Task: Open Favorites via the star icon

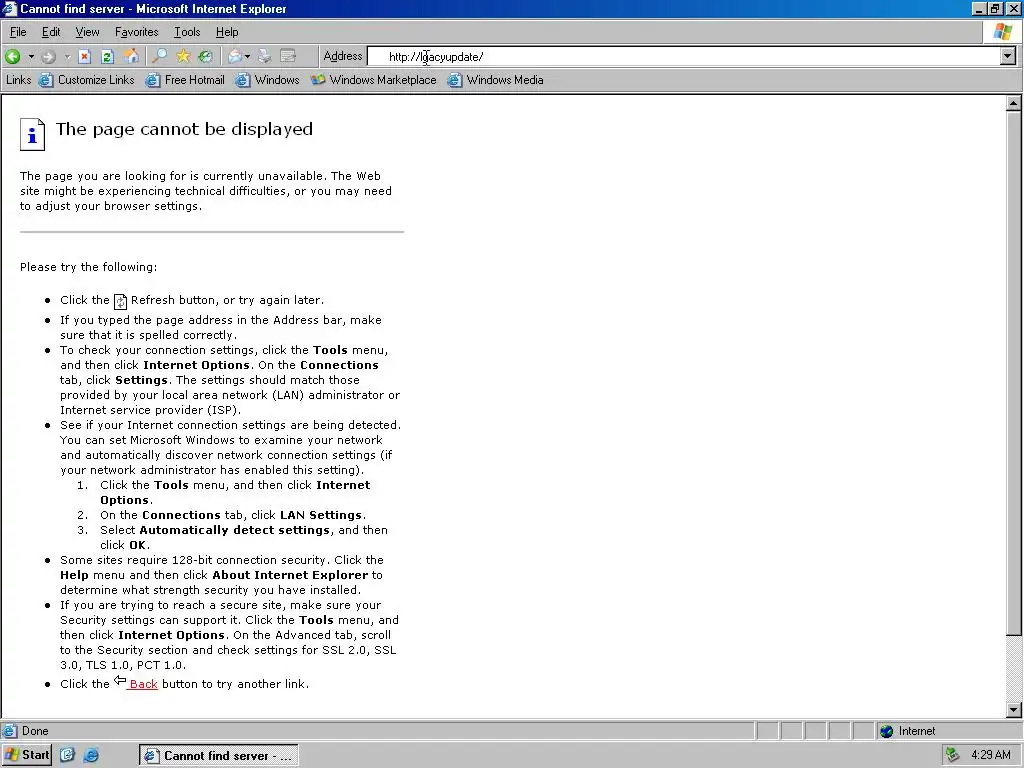Action: point(183,56)
